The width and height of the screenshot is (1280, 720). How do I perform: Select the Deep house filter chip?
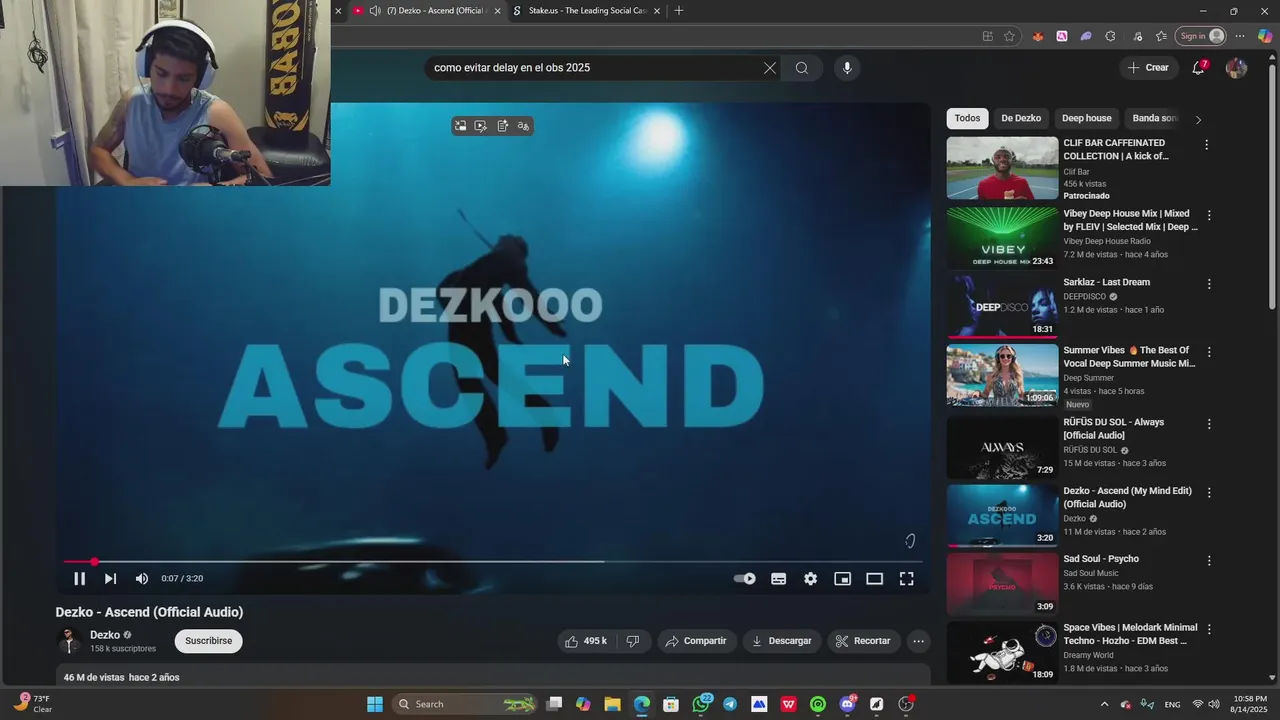tap(1086, 118)
